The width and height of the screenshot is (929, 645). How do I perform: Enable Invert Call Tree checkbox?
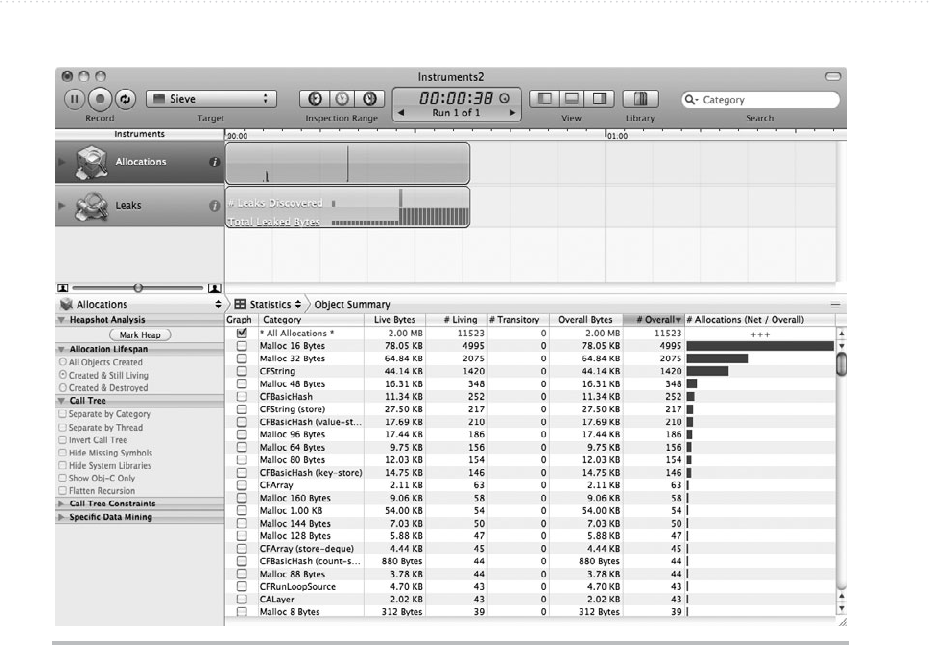[62, 440]
